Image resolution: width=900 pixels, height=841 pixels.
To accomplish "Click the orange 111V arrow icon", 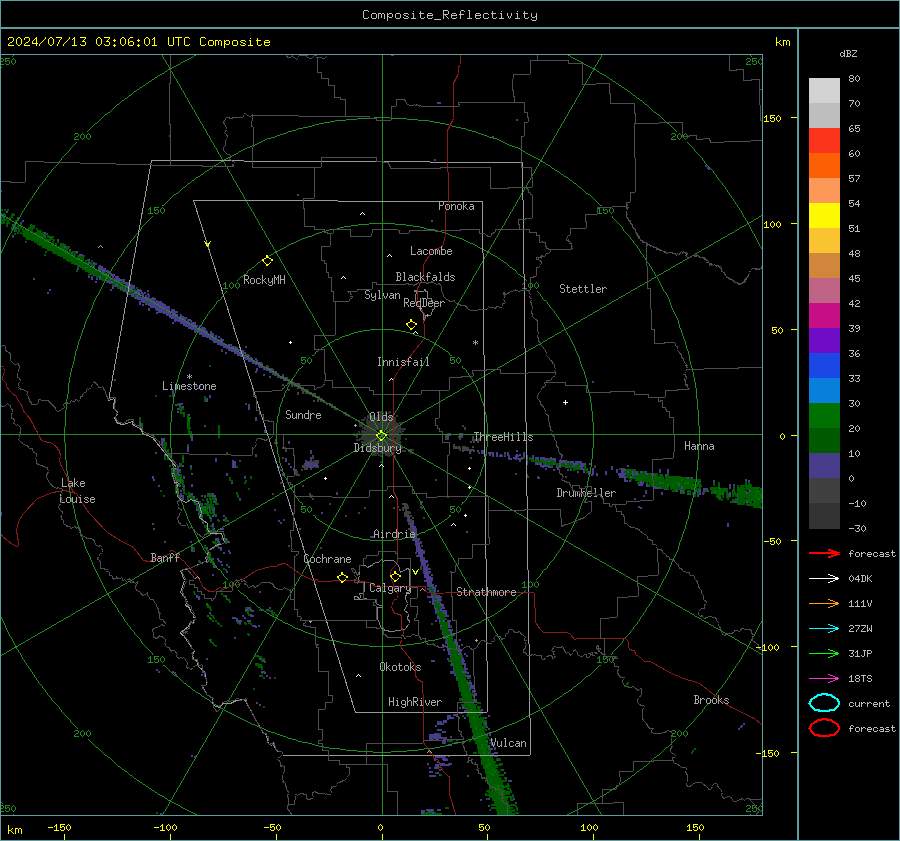I will [x=824, y=603].
